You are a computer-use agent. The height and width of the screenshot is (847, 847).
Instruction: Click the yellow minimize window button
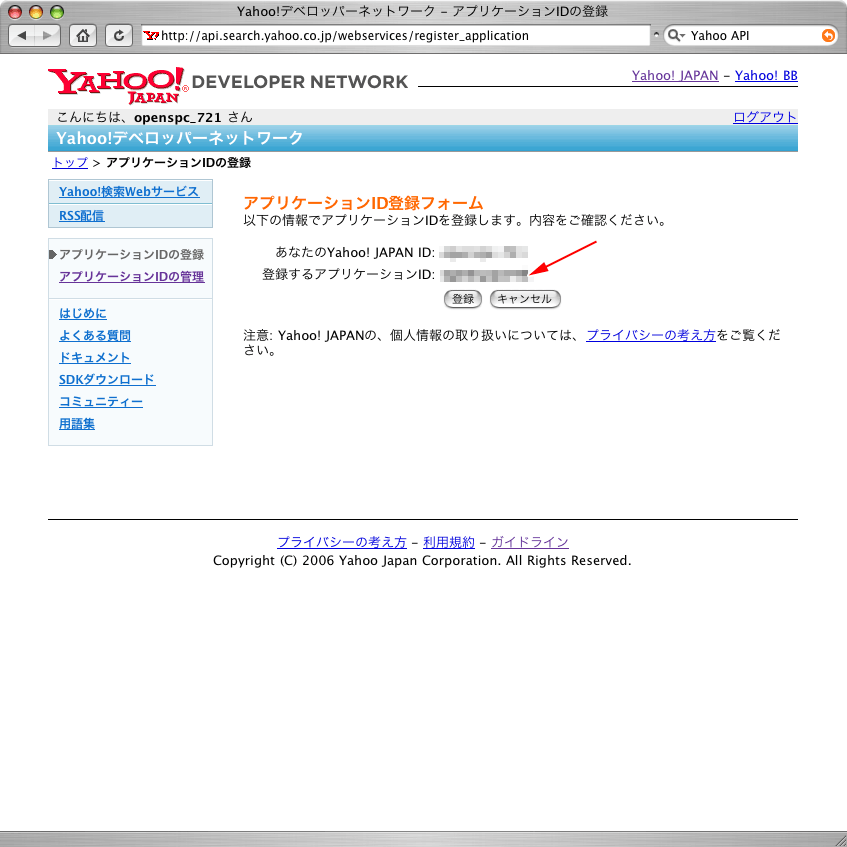point(36,11)
